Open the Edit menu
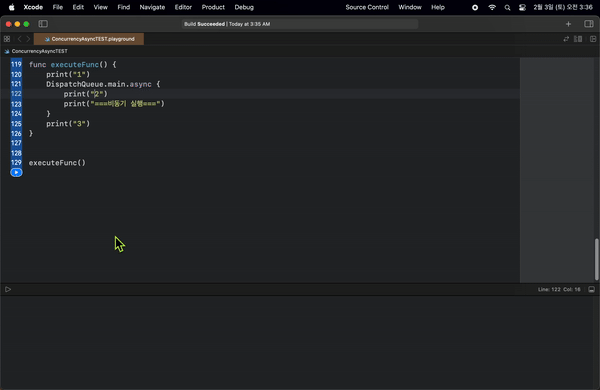This screenshot has width=600, height=390. coord(78,7)
